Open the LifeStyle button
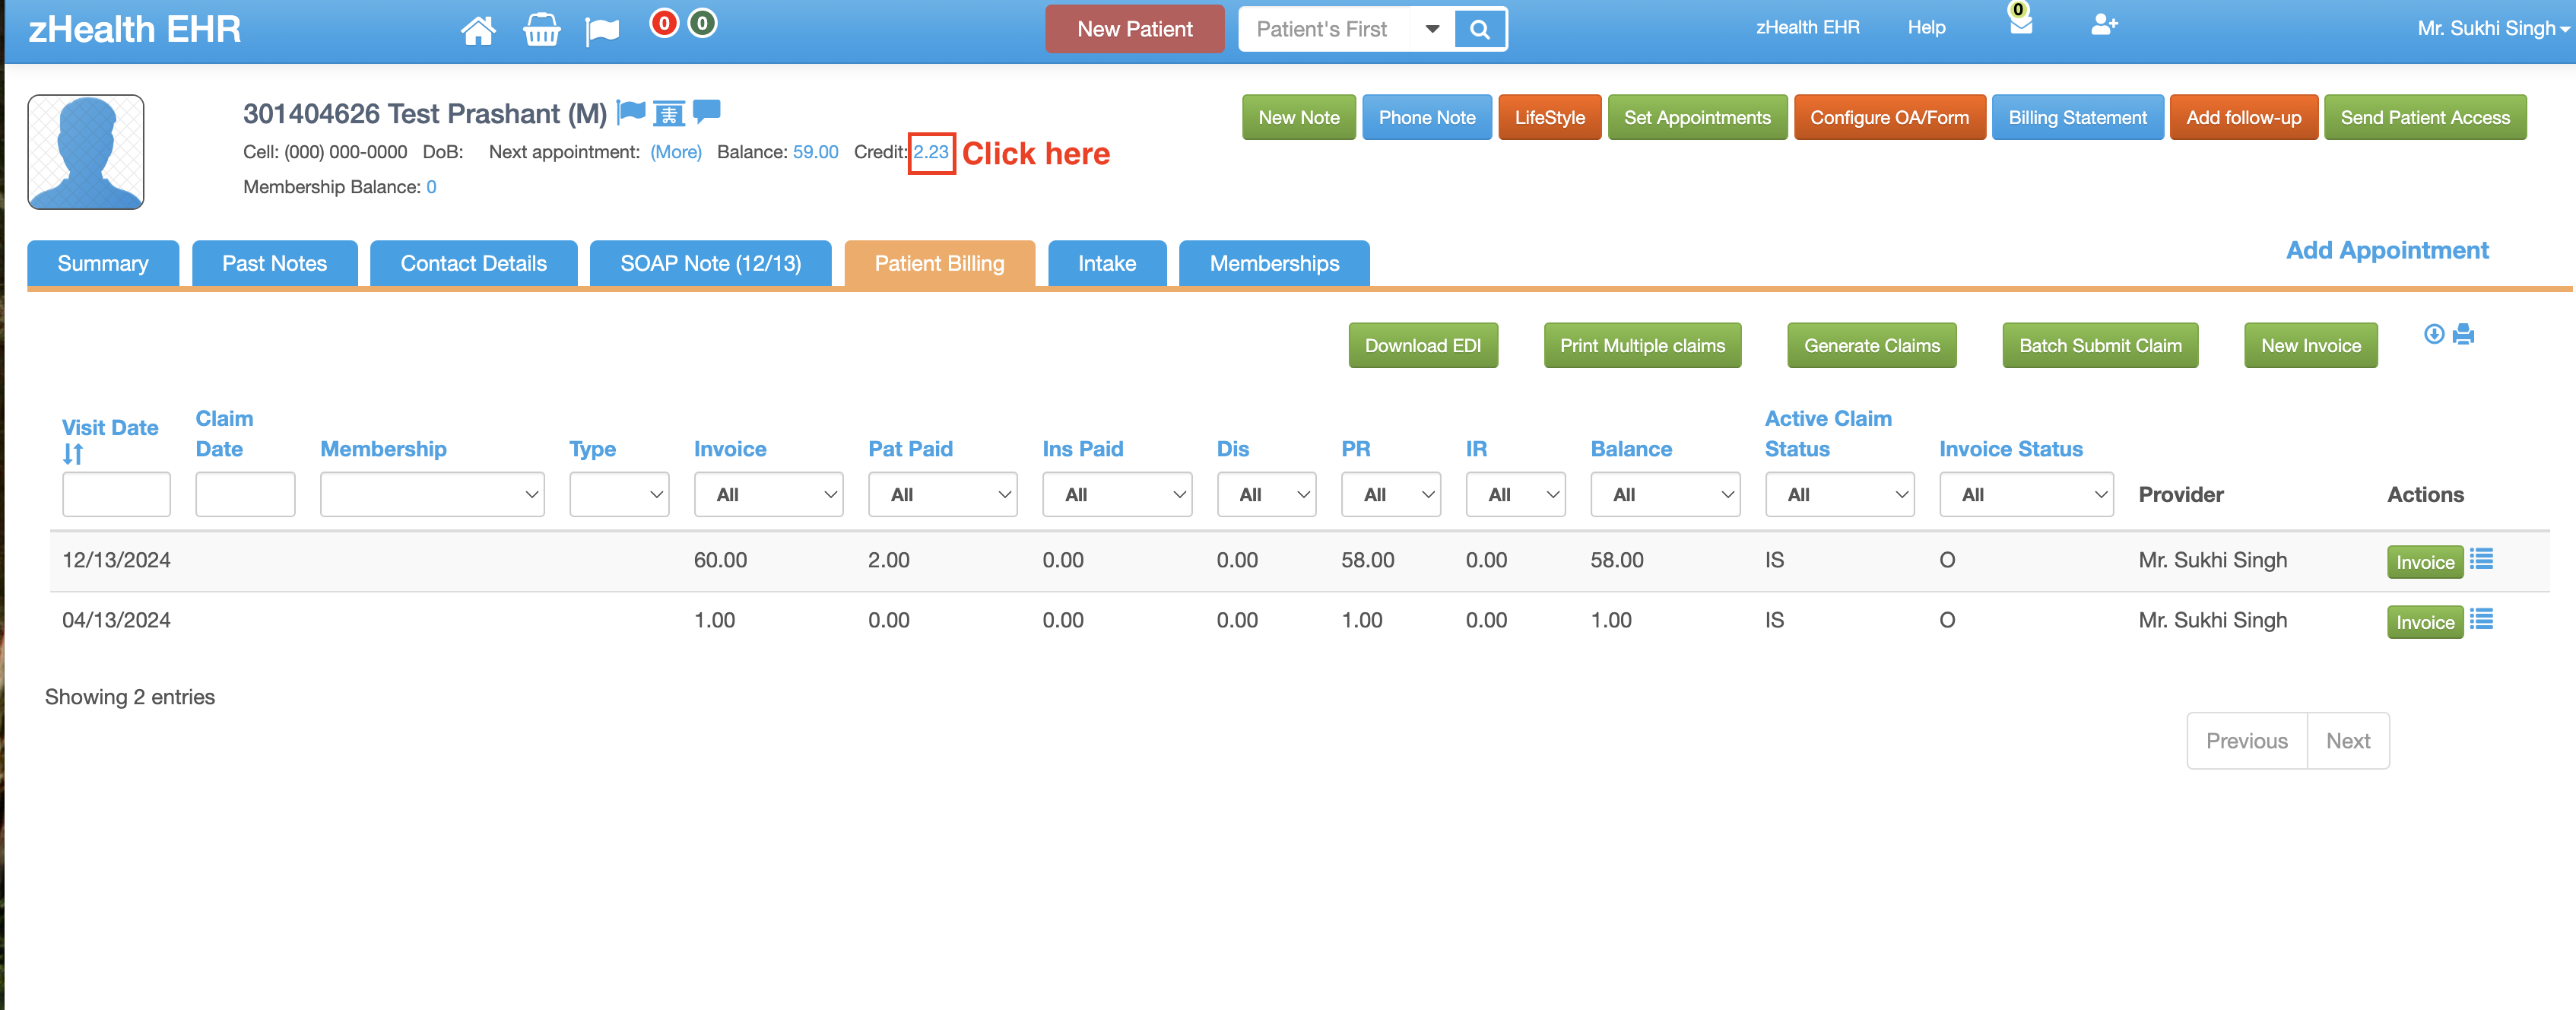2576x1010 pixels. pos(1550,117)
